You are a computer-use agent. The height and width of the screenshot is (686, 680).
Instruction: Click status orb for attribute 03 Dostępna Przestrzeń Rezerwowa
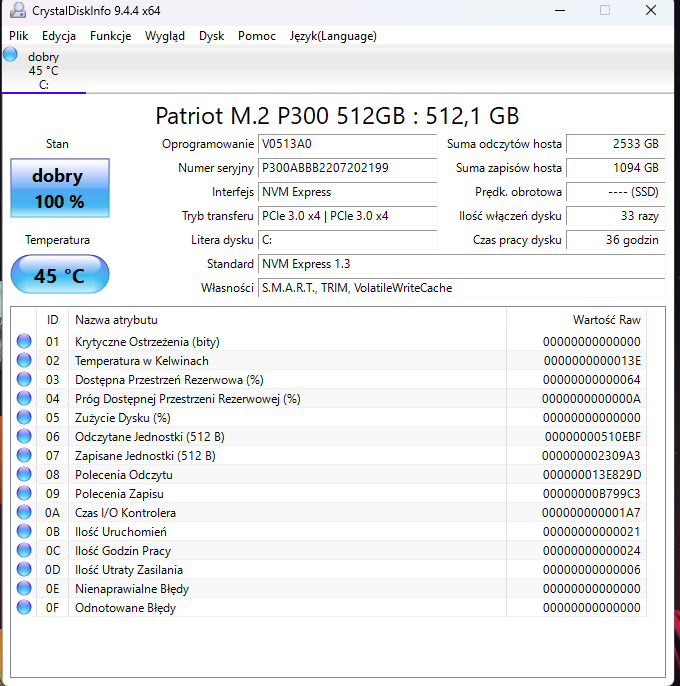(x=24, y=379)
